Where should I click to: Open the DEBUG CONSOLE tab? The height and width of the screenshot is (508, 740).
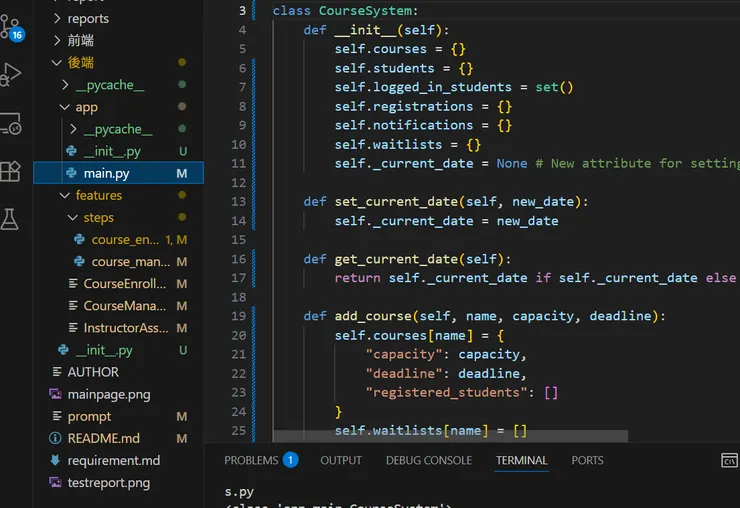[x=428, y=460]
